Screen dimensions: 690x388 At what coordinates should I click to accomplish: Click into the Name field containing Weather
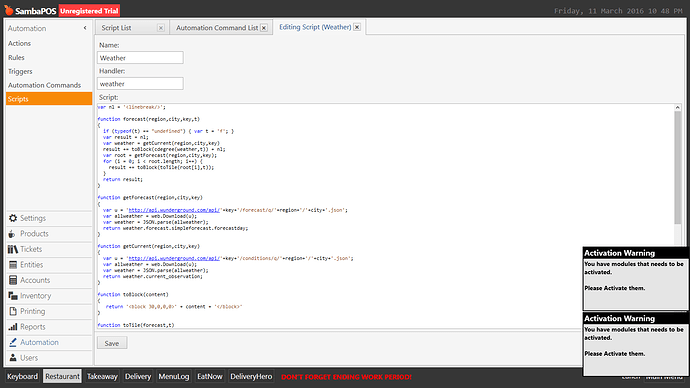(x=140, y=58)
